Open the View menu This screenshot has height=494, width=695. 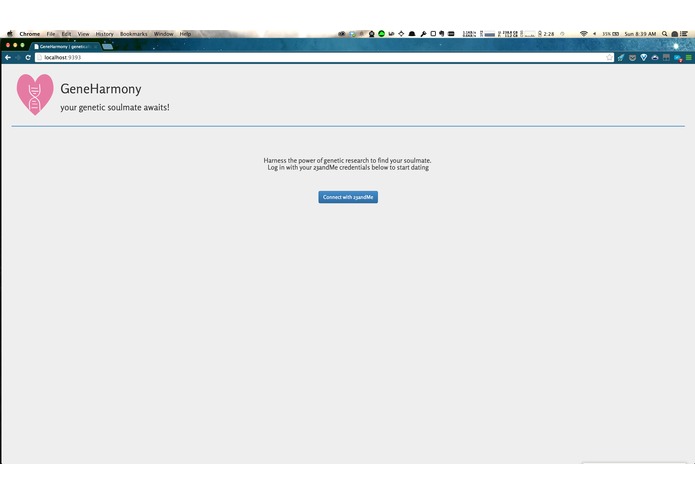click(83, 34)
